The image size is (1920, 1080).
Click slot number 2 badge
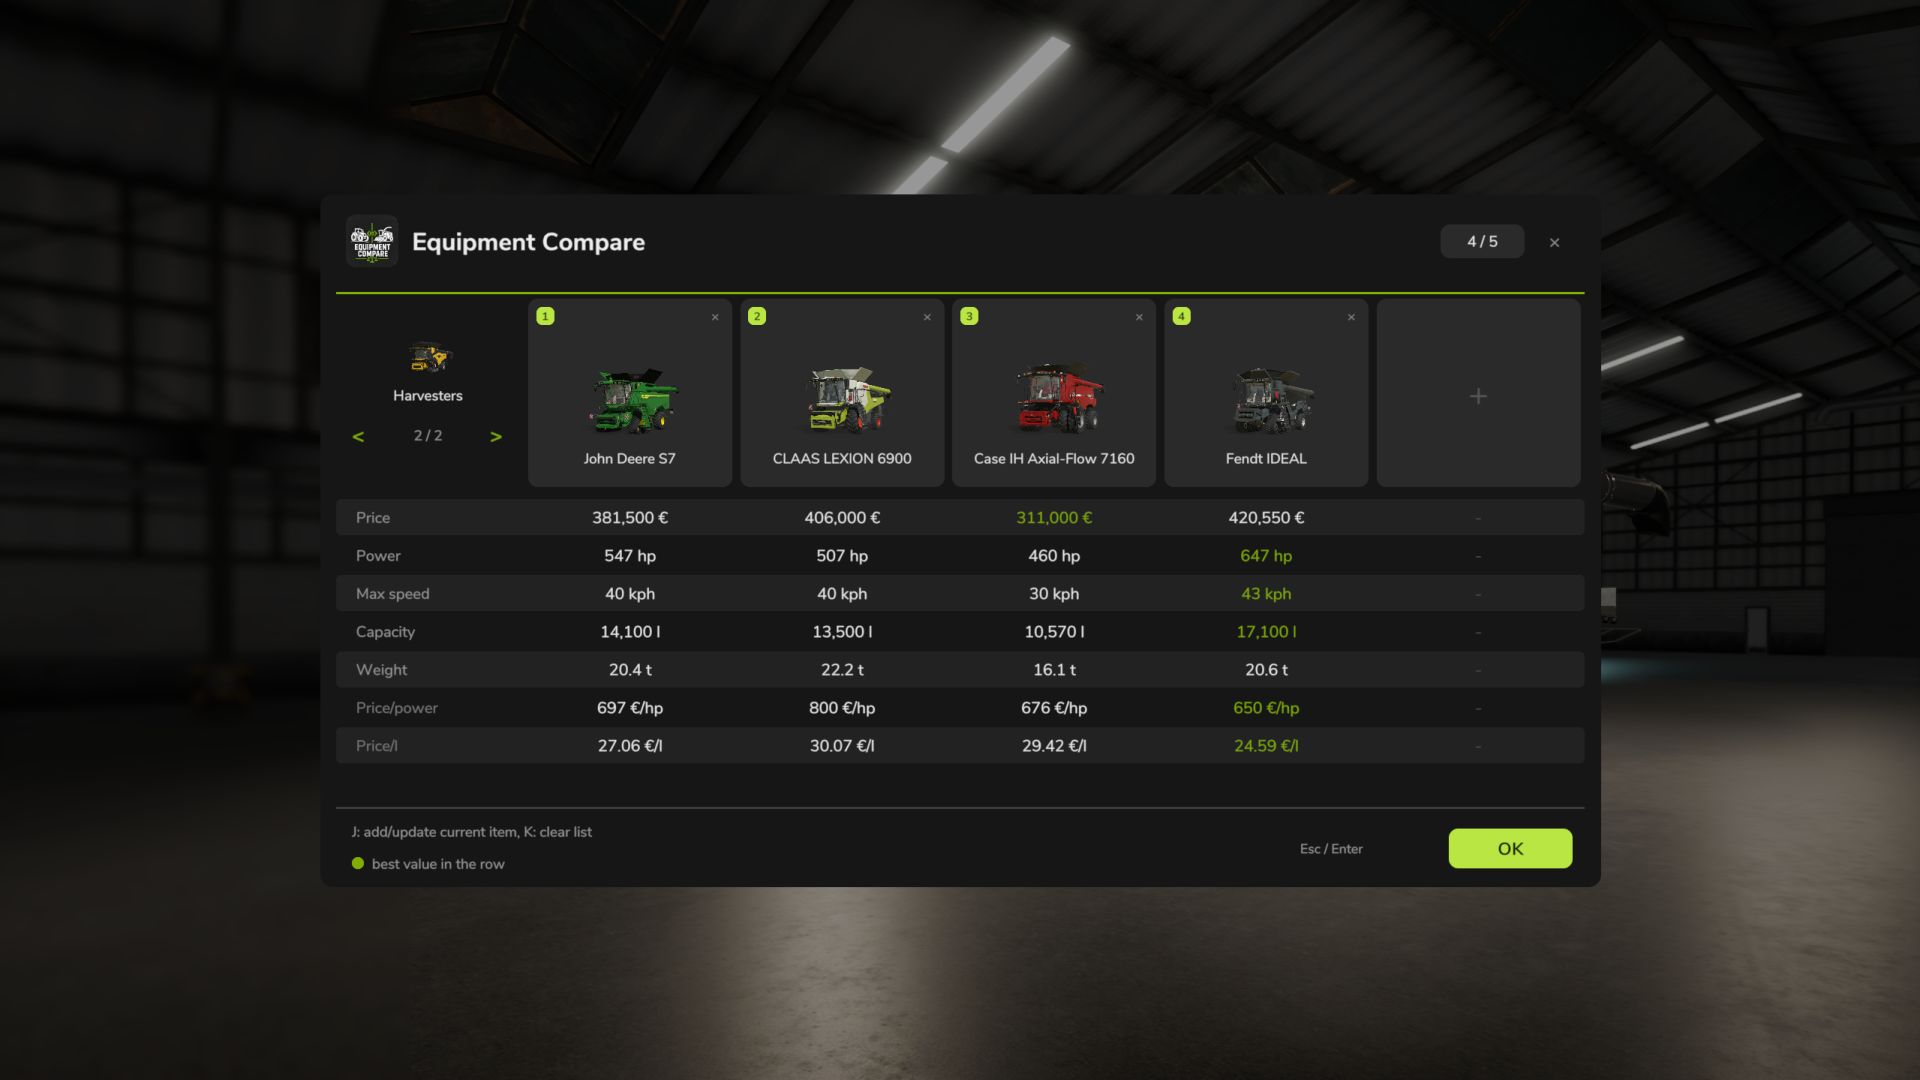click(x=757, y=316)
